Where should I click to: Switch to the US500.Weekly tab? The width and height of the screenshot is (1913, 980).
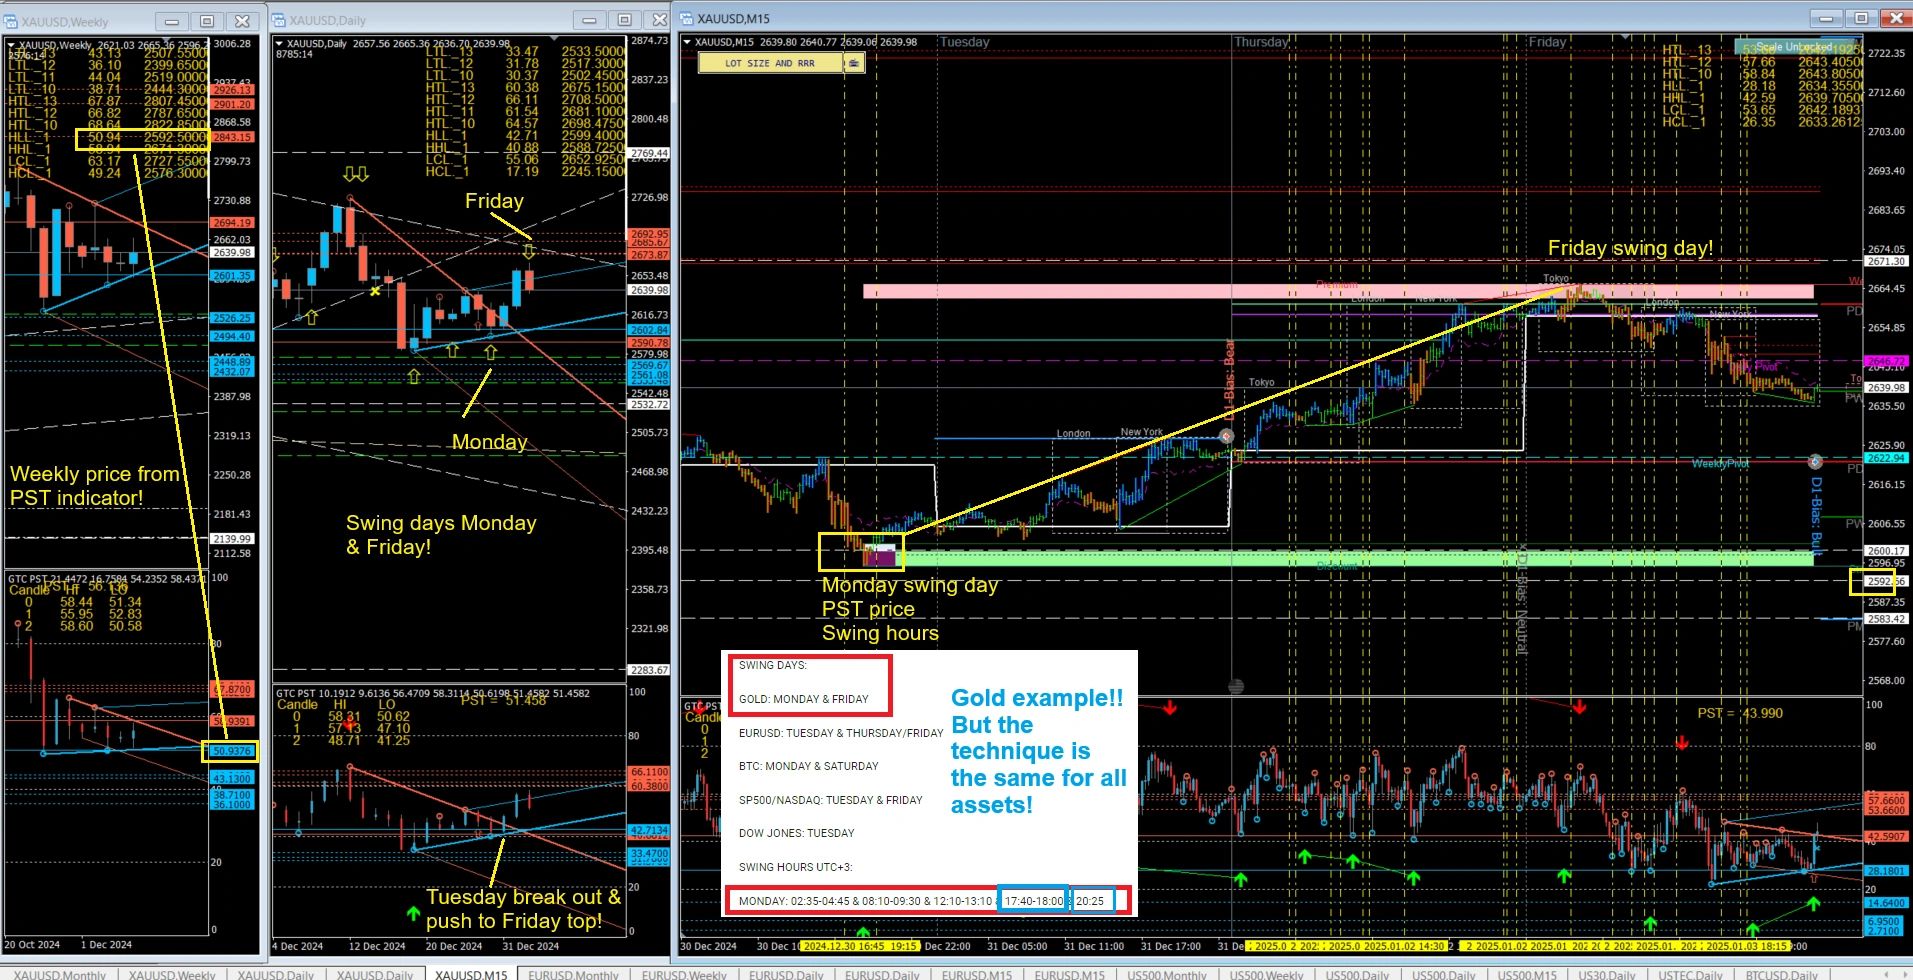coord(1266,974)
